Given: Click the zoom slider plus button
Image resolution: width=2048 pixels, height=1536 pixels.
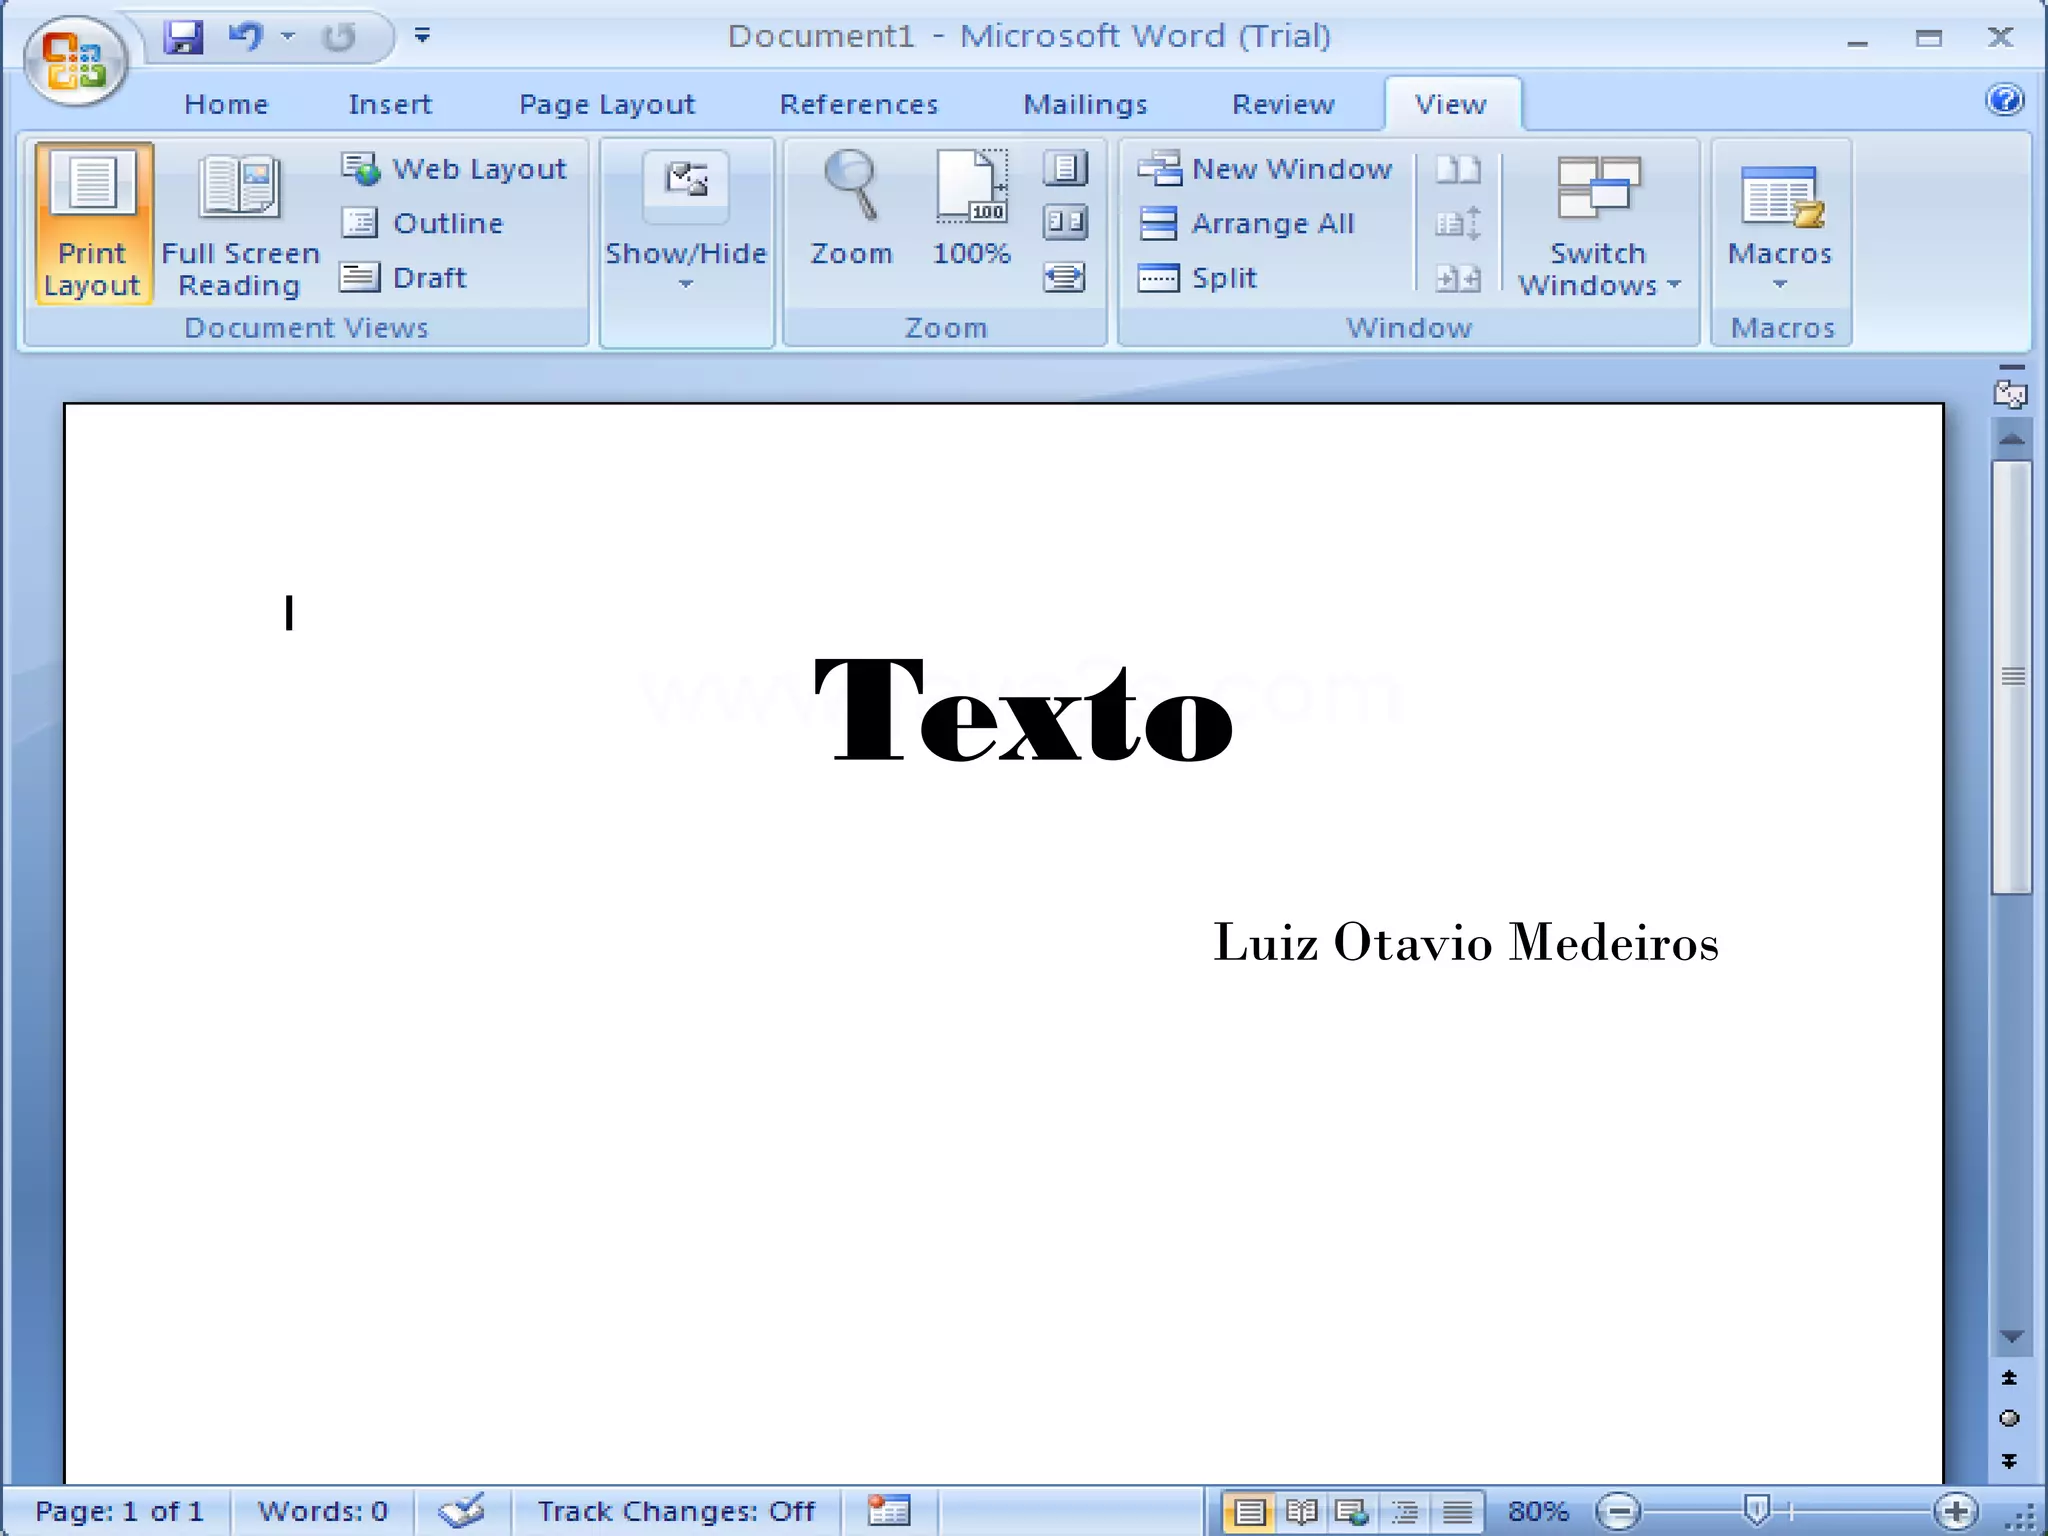Looking at the screenshot, I should pyautogui.click(x=1956, y=1511).
